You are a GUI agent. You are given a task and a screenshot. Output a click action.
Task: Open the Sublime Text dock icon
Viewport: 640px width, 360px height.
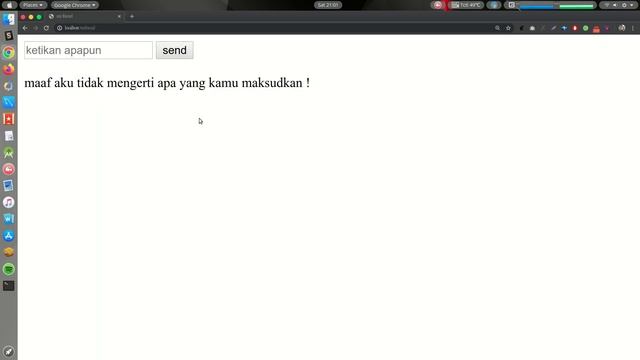9,36
